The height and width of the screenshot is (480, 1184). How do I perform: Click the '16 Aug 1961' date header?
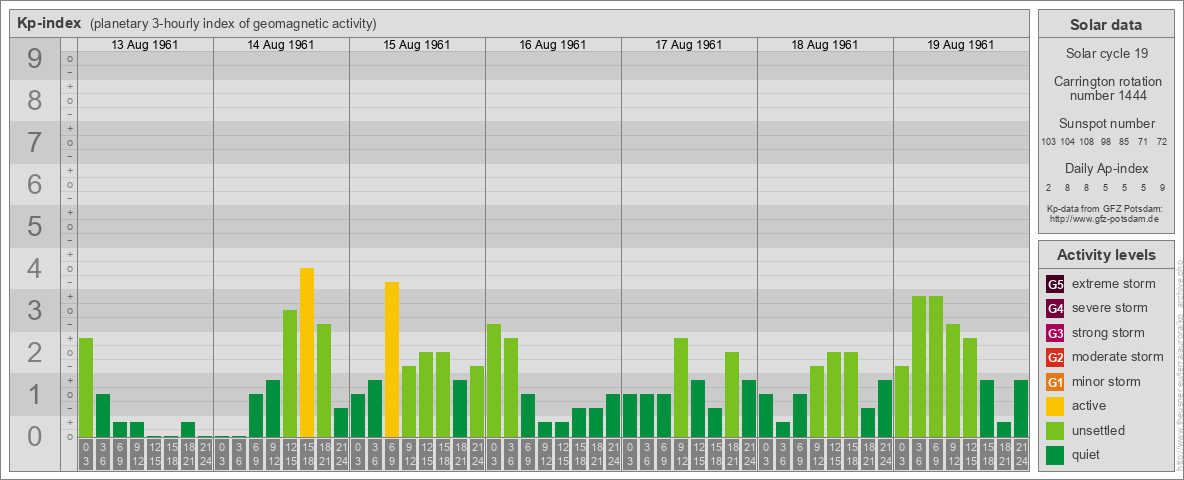pyautogui.click(x=553, y=45)
